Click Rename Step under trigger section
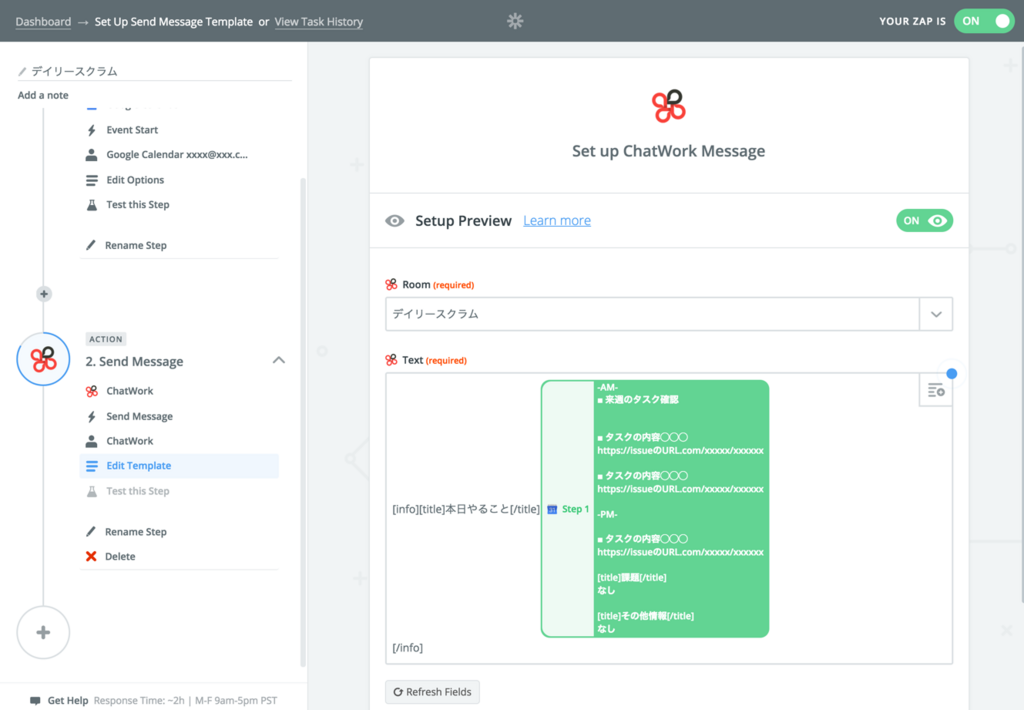 coord(136,246)
